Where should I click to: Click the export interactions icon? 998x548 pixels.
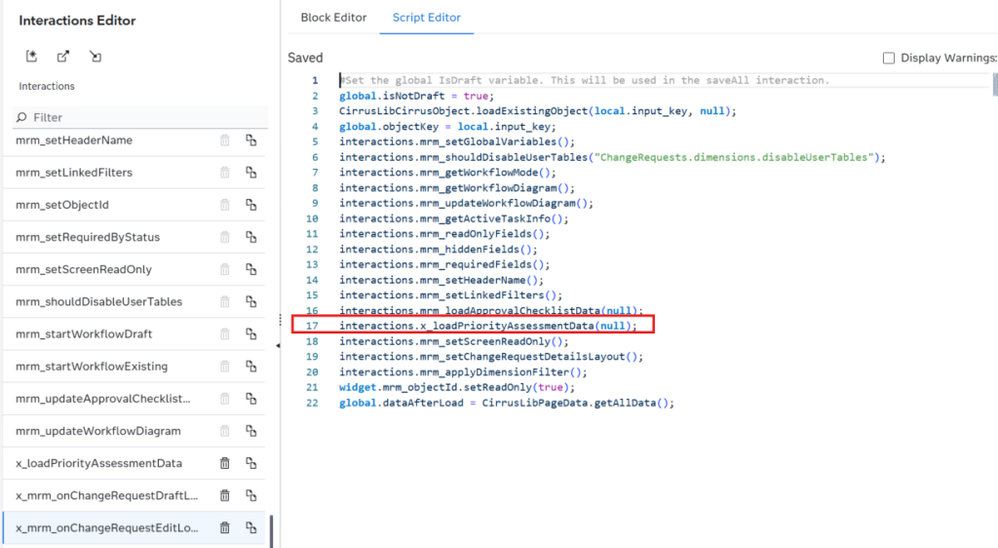(63, 56)
